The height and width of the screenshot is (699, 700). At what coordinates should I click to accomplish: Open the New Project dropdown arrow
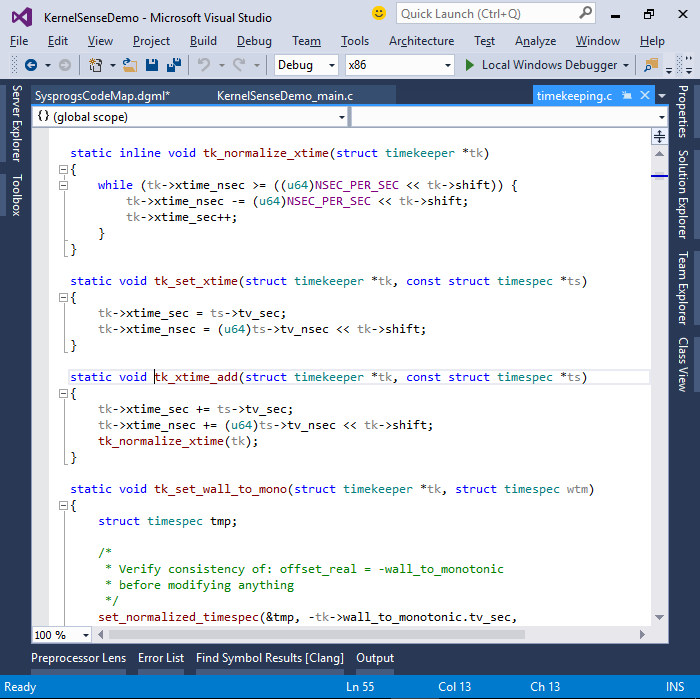pyautogui.click(x=113, y=65)
